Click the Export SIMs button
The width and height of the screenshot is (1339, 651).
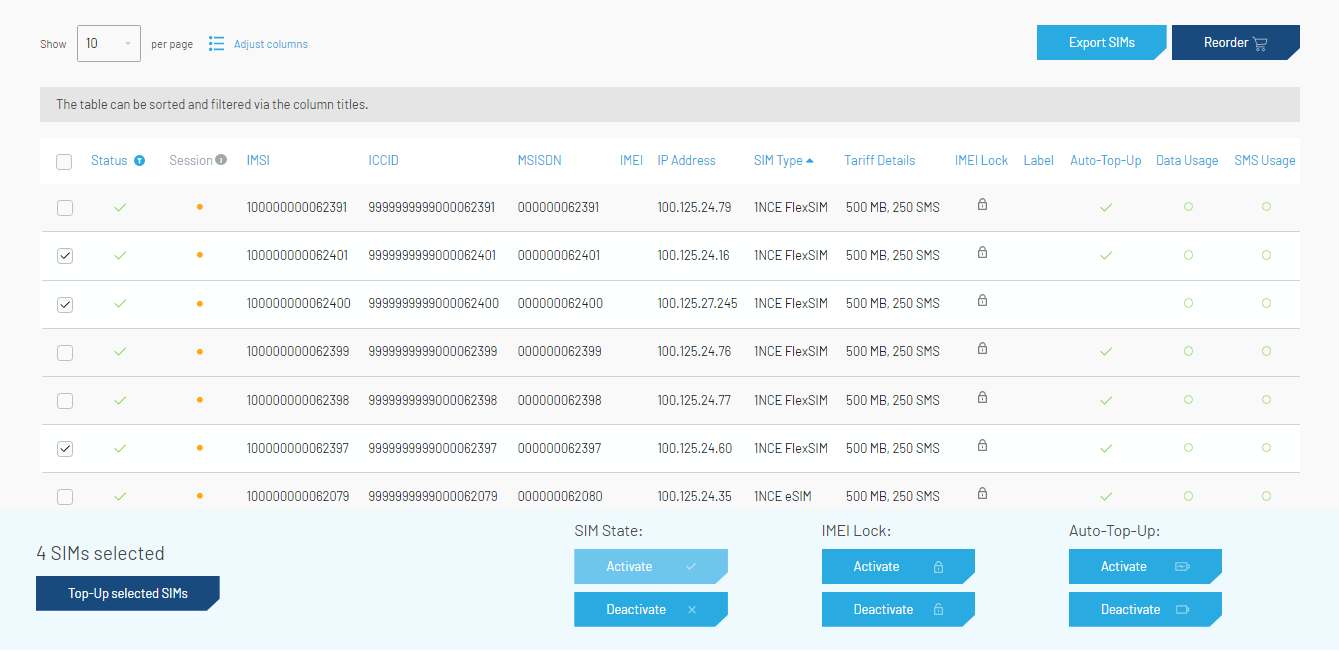(1101, 43)
